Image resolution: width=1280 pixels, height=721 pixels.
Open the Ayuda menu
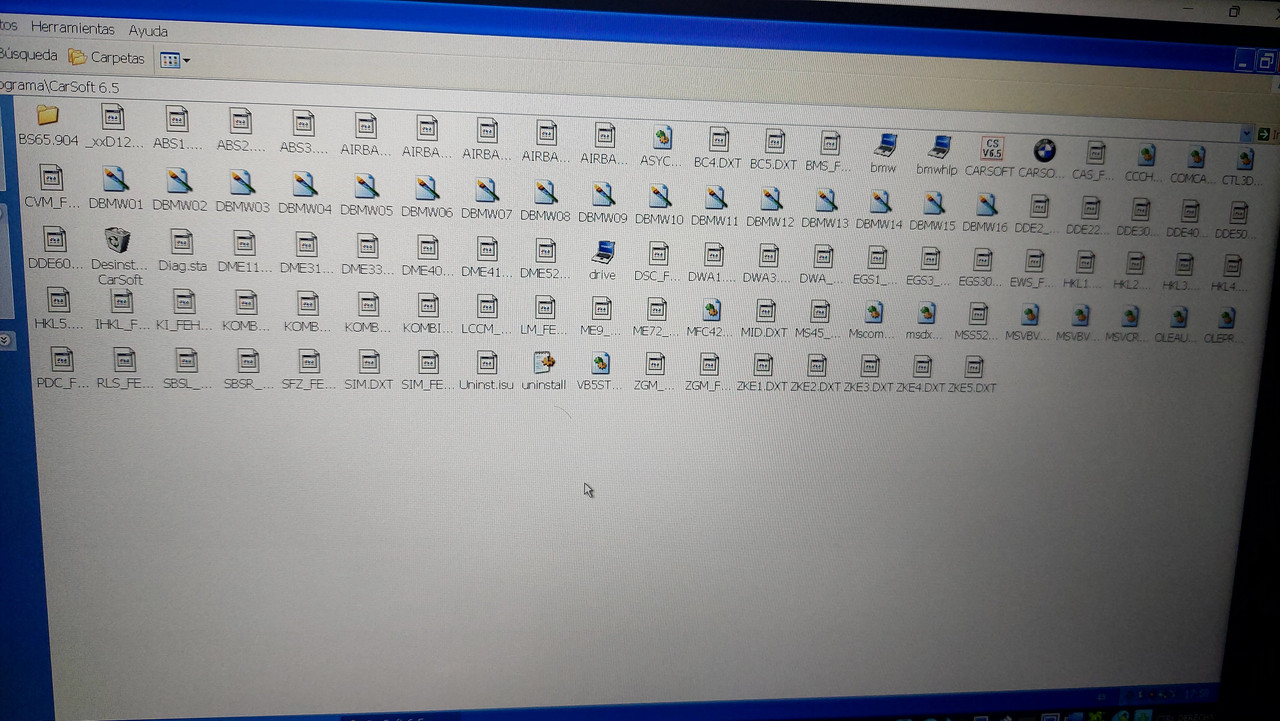pos(148,31)
